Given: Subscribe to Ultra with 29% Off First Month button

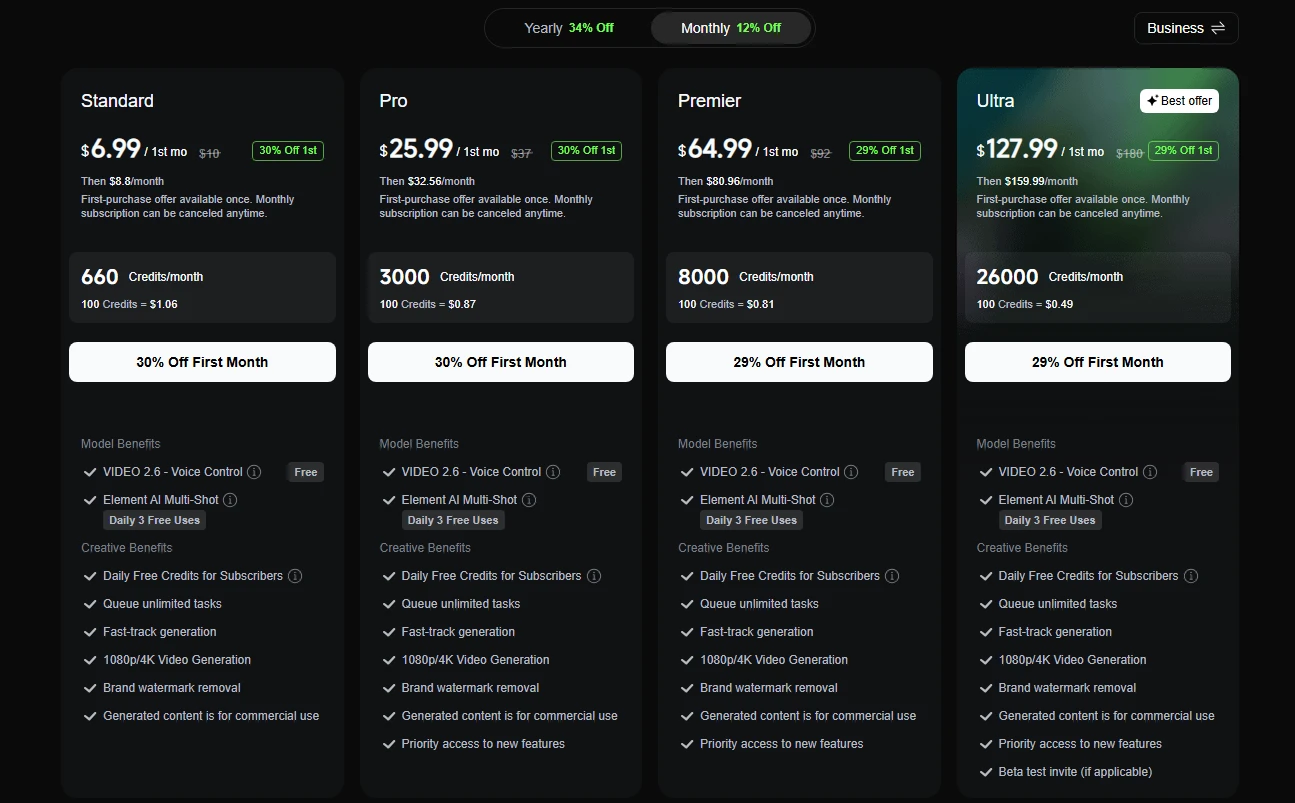Looking at the screenshot, I should point(1098,362).
